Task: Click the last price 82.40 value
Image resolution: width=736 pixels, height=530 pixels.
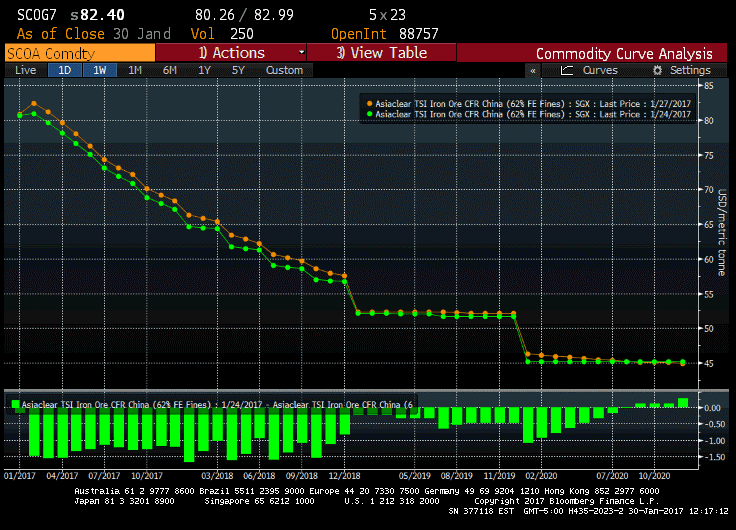Action: [x=102, y=15]
